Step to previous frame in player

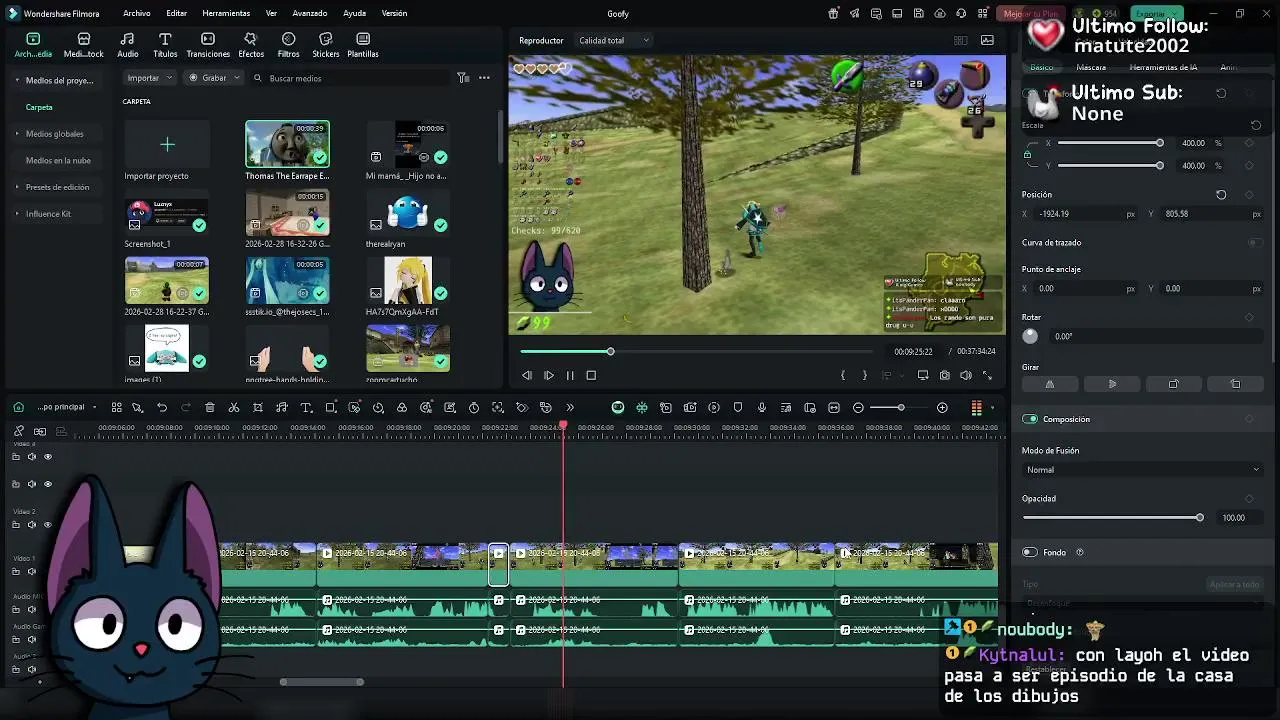(527, 375)
